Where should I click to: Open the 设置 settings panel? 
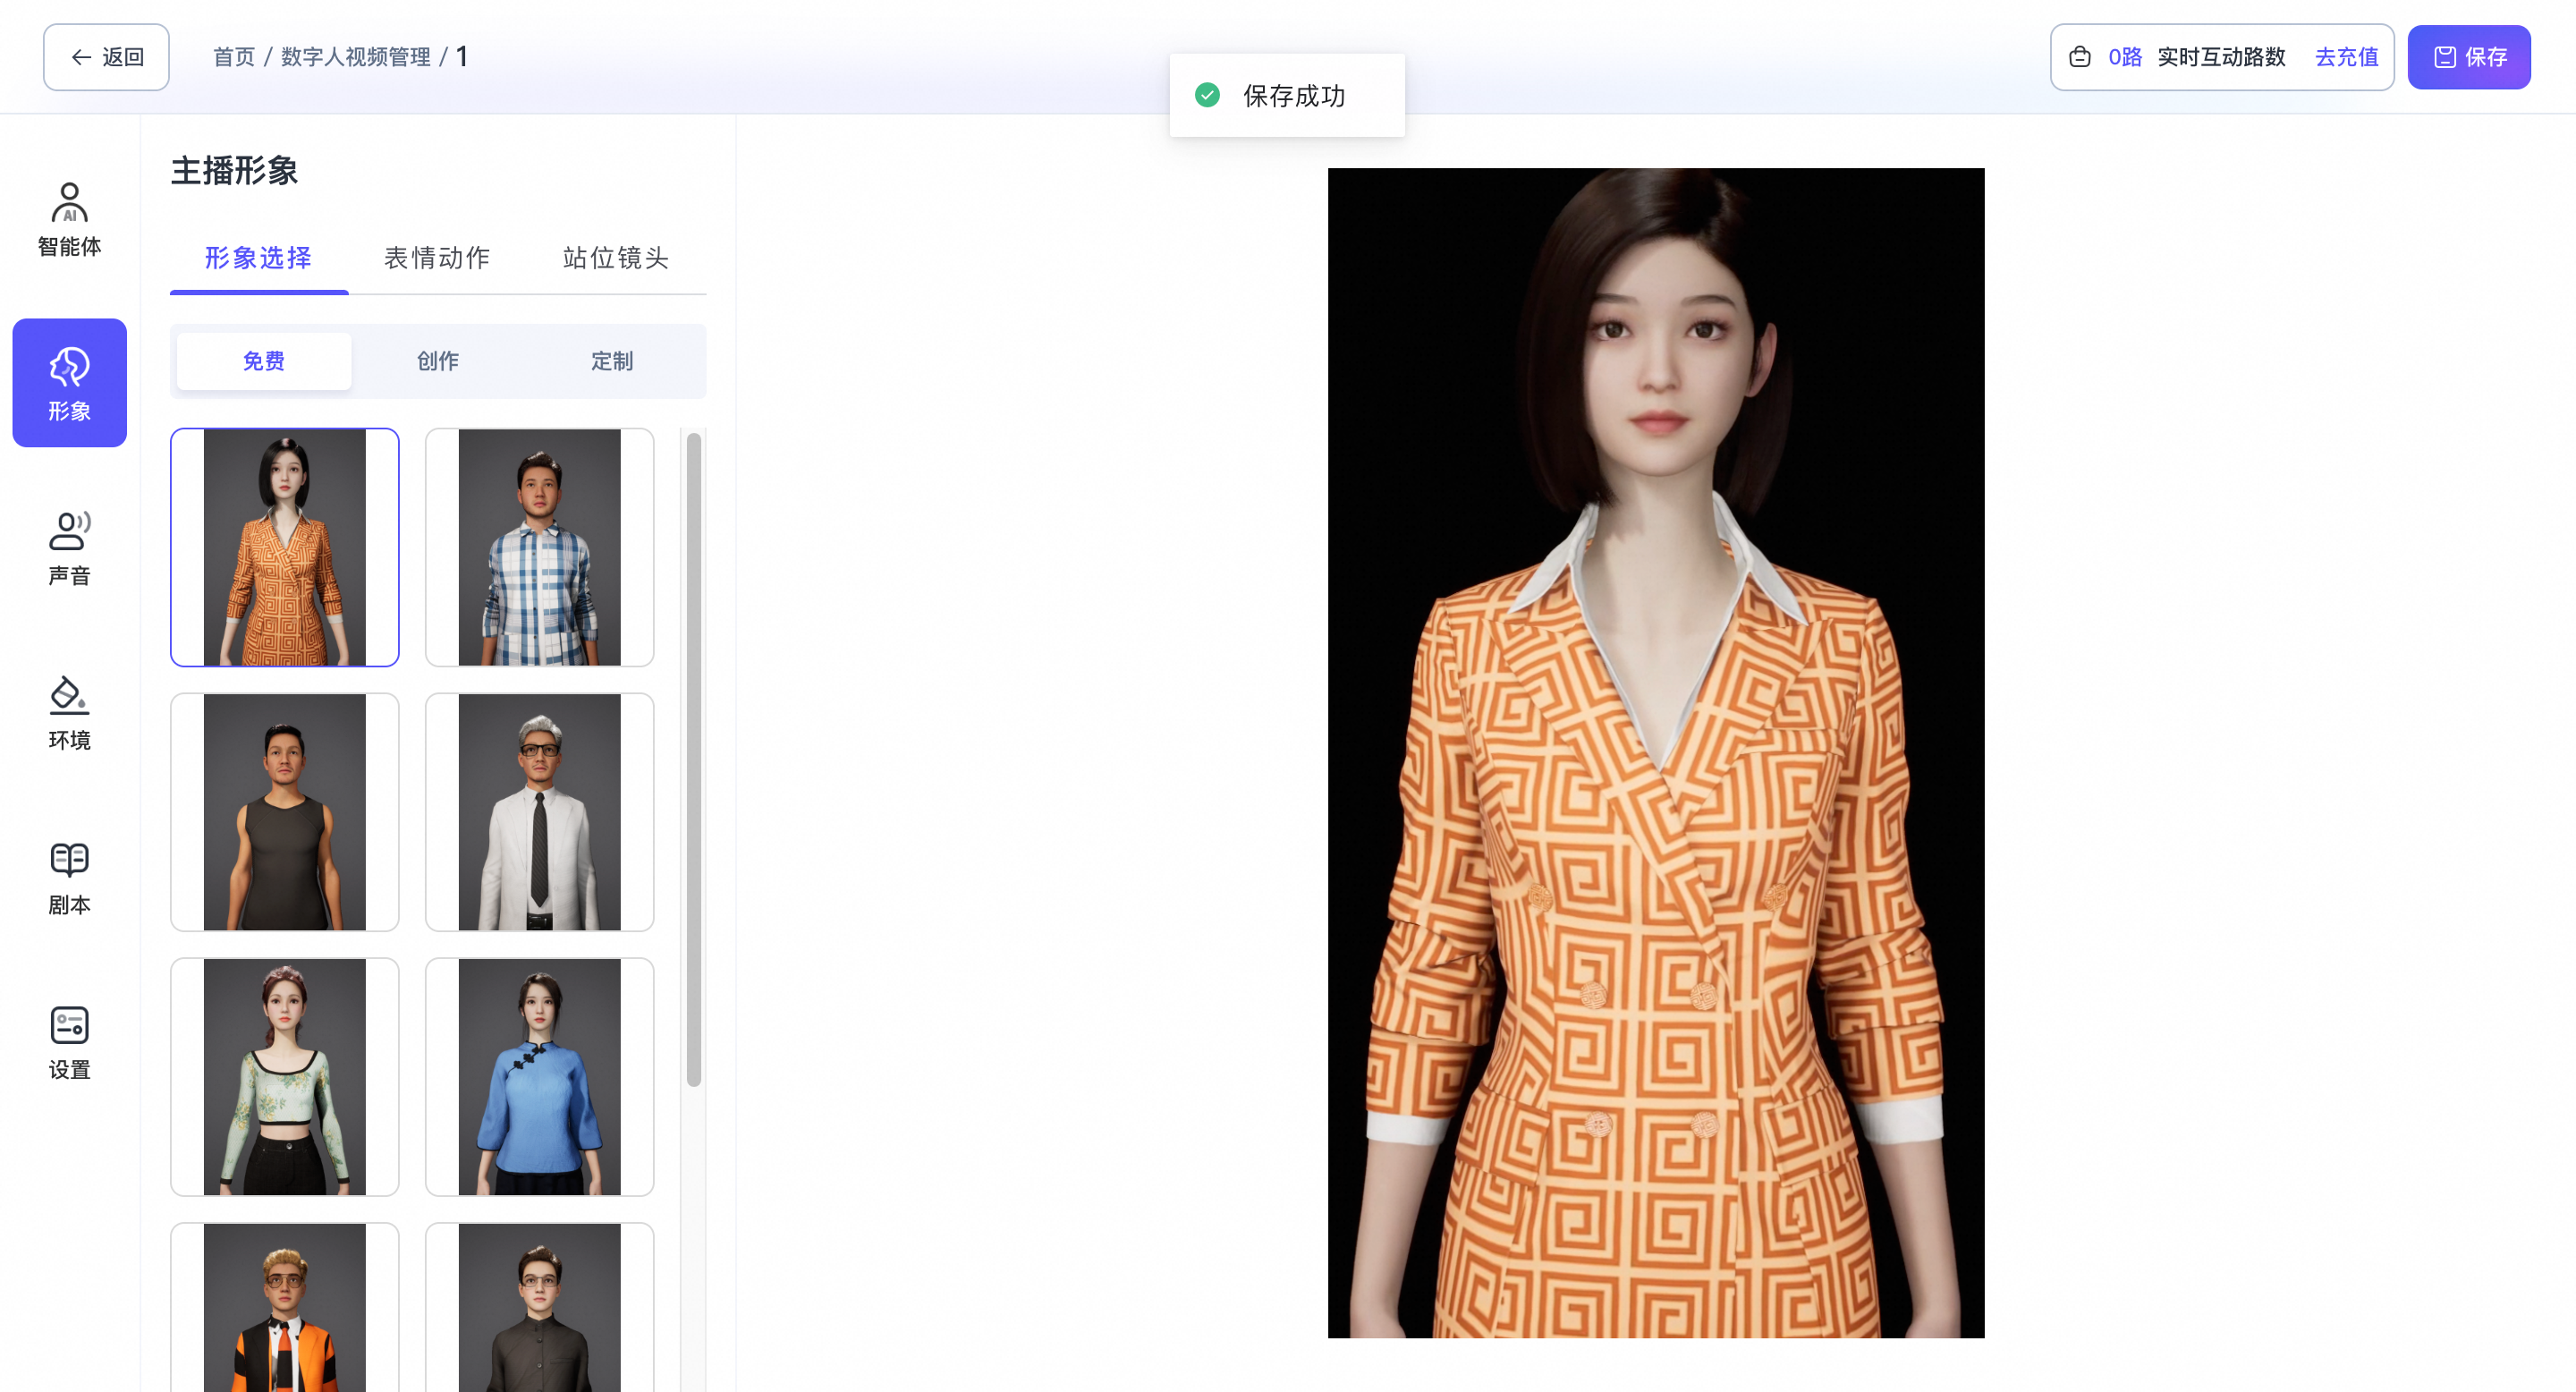(x=69, y=1043)
